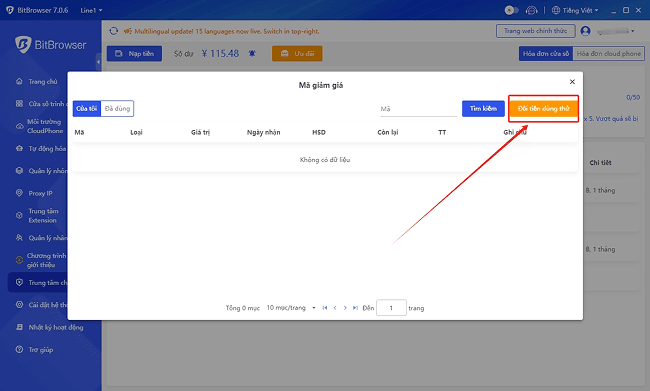
Task: Click the Proxy IP location icon
Action: [x=19, y=193]
